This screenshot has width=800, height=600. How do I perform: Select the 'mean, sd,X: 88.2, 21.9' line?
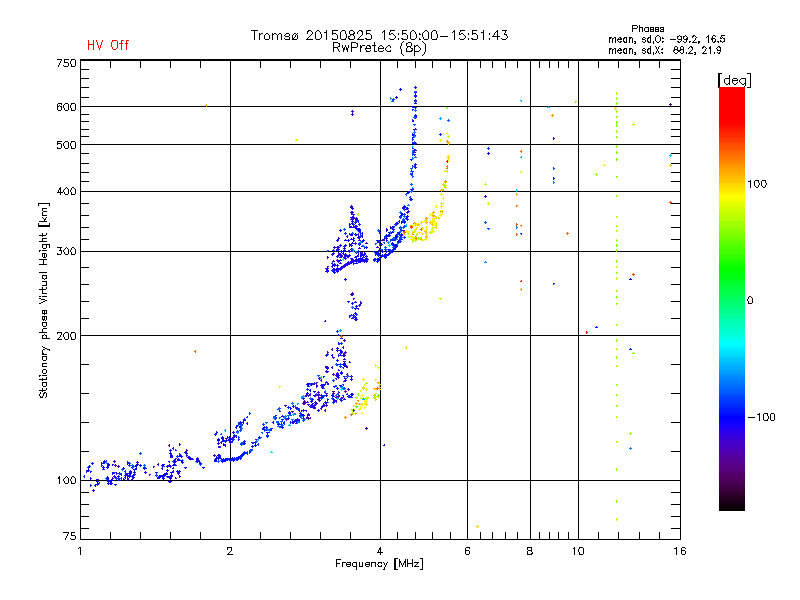(664, 50)
